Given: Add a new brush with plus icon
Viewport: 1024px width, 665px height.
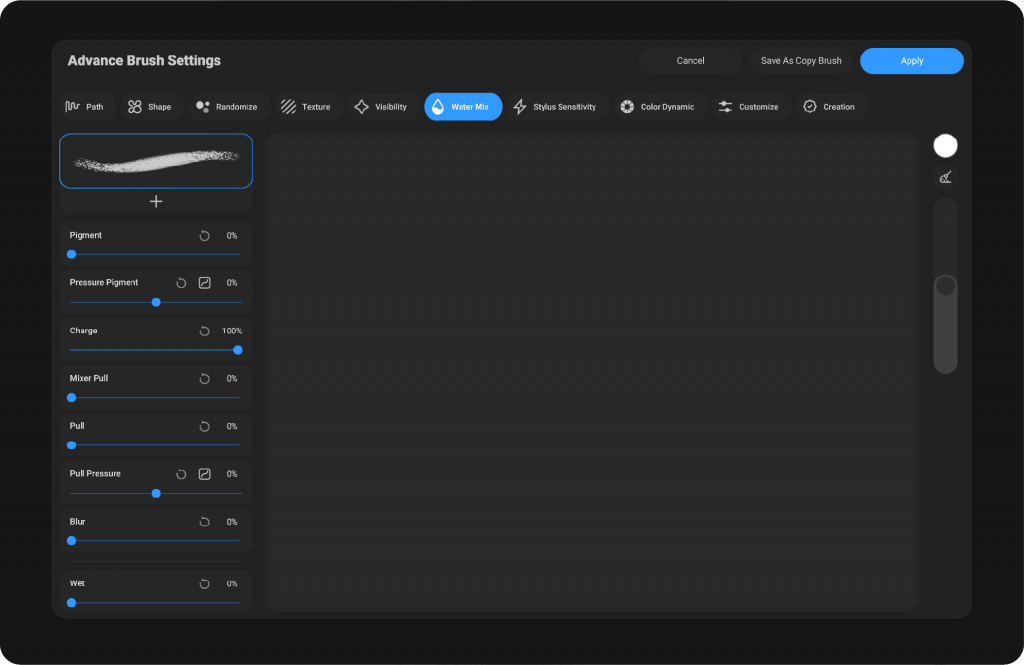Looking at the screenshot, I should 156,202.
